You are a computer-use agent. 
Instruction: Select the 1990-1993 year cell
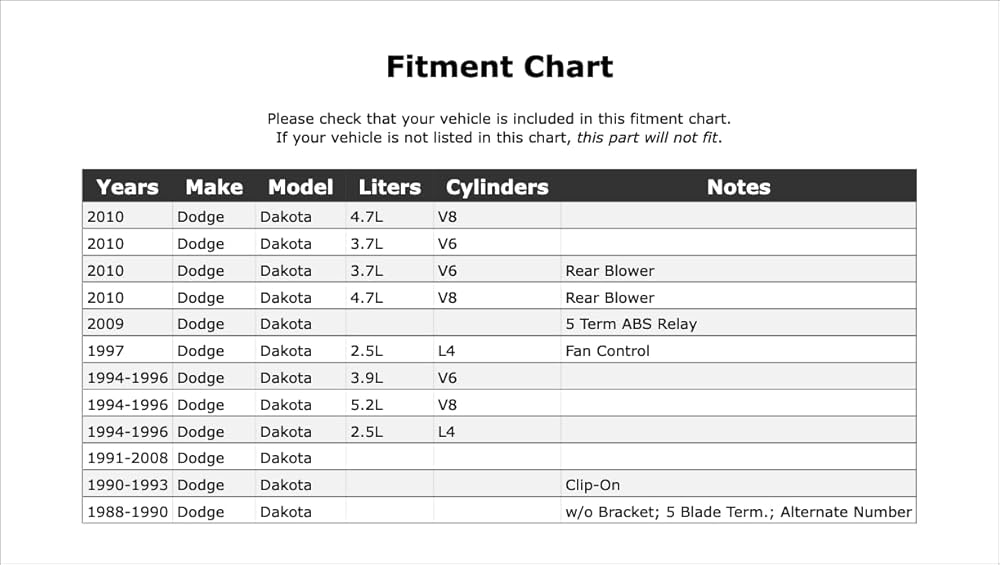coord(128,485)
